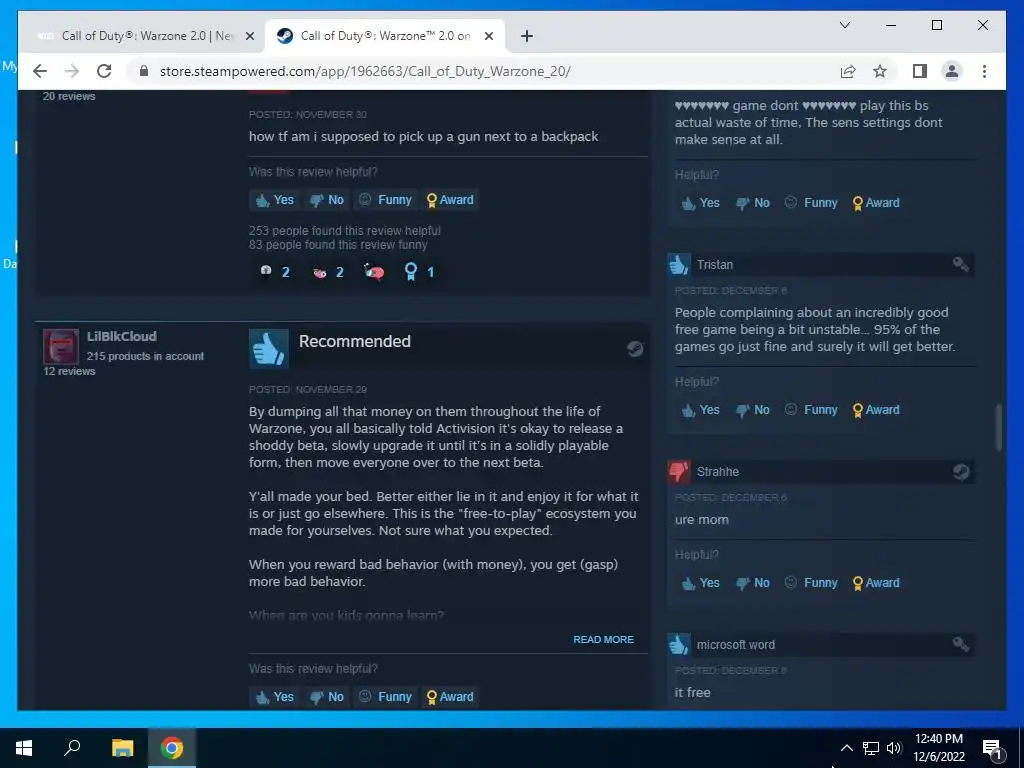View the site lock security icon

pos(144,71)
